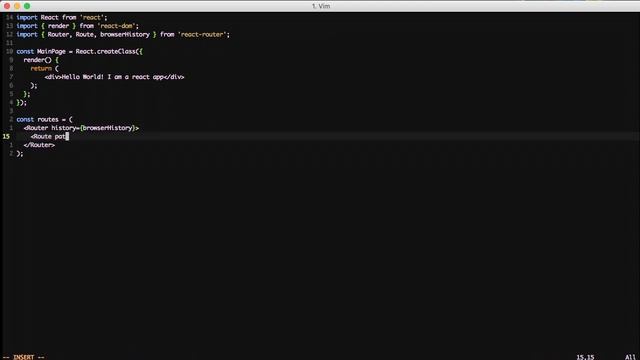Click the green zoom window button
Screen dimensions: 640x360
[27, 6]
